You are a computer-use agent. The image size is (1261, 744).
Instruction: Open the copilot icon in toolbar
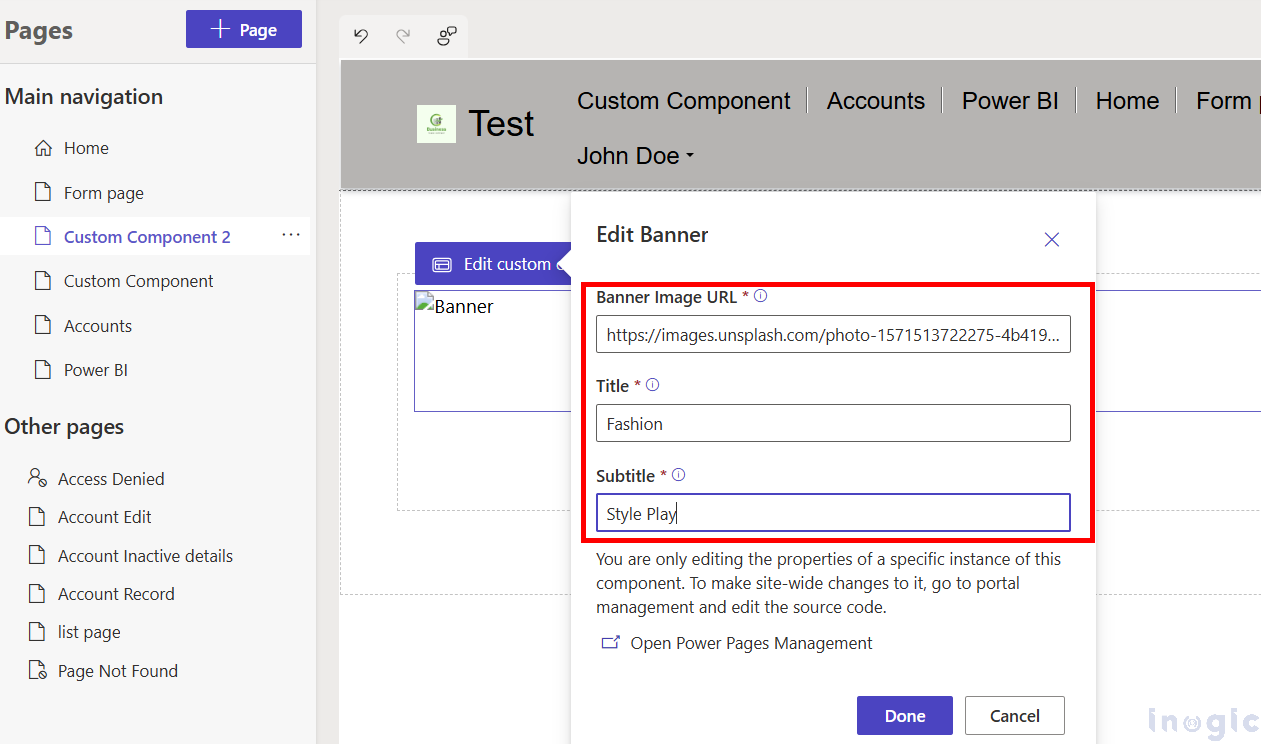point(447,36)
